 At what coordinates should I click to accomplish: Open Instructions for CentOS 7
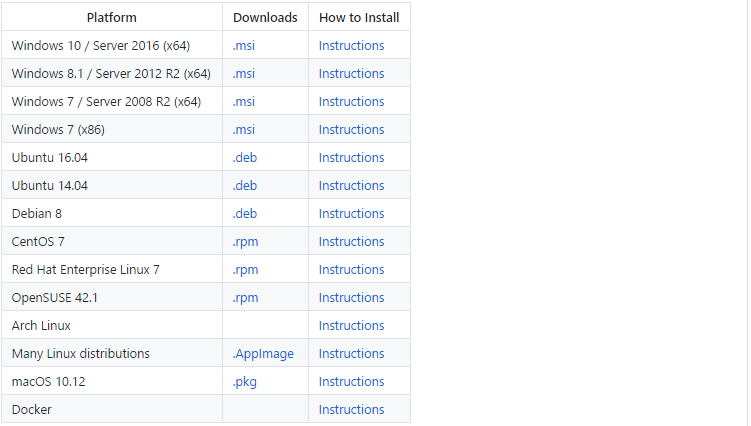point(352,242)
